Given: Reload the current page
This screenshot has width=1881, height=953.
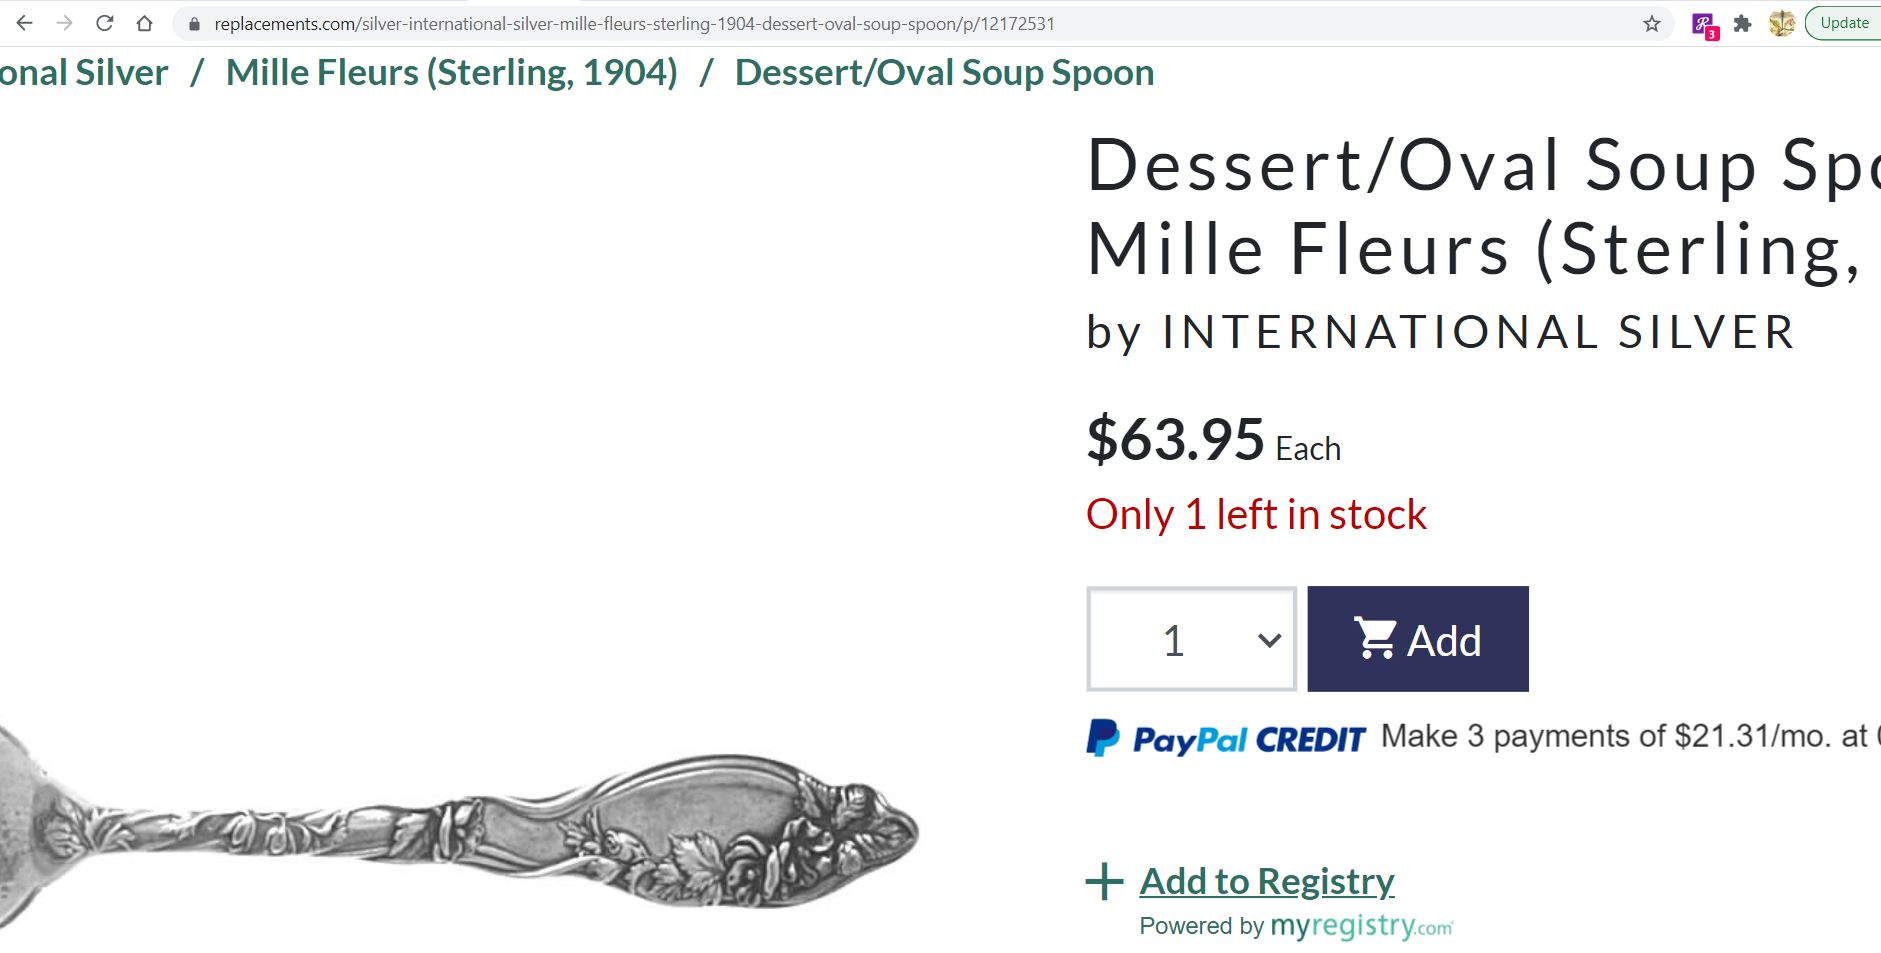Looking at the screenshot, I should pos(105,23).
